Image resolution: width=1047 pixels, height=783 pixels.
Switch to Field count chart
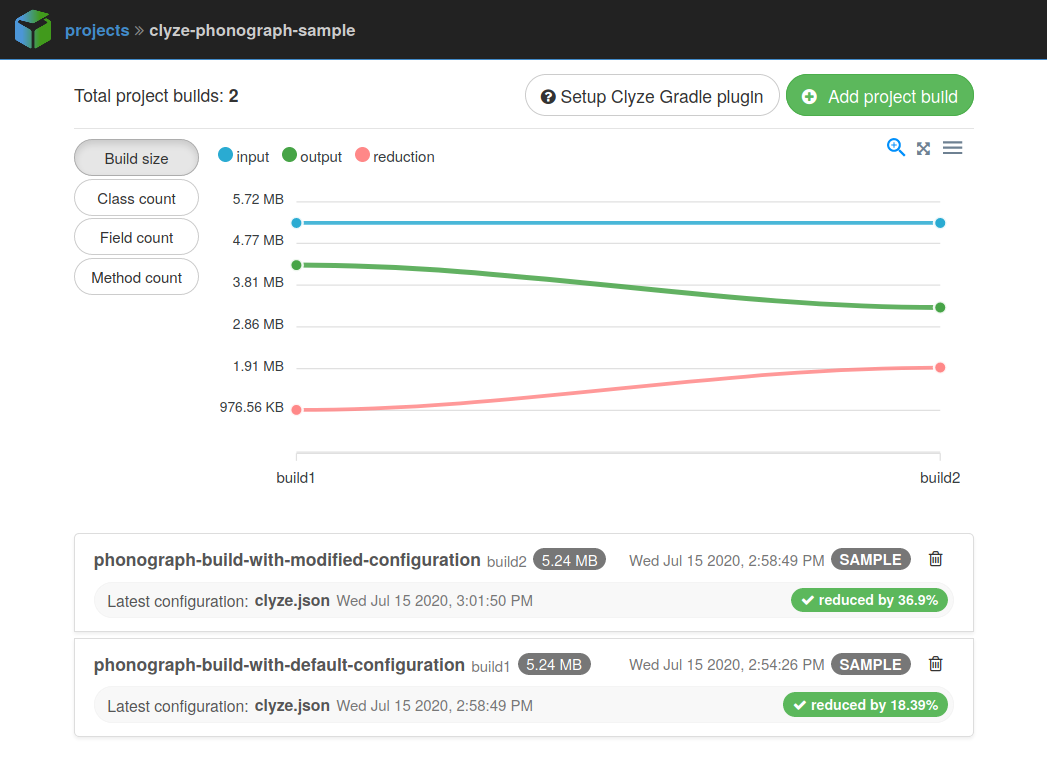tap(136, 238)
